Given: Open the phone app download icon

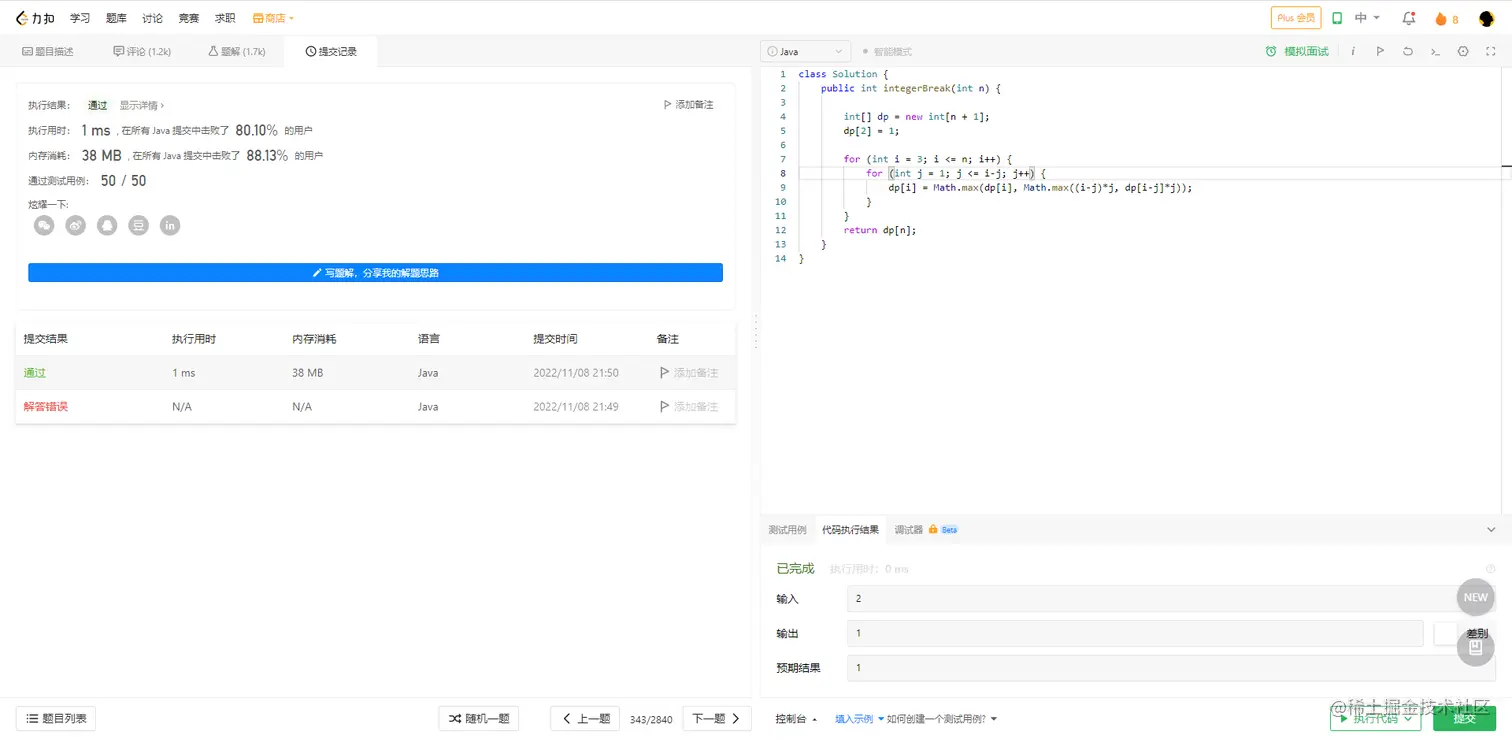Looking at the screenshot, I should pos(1337,18).
